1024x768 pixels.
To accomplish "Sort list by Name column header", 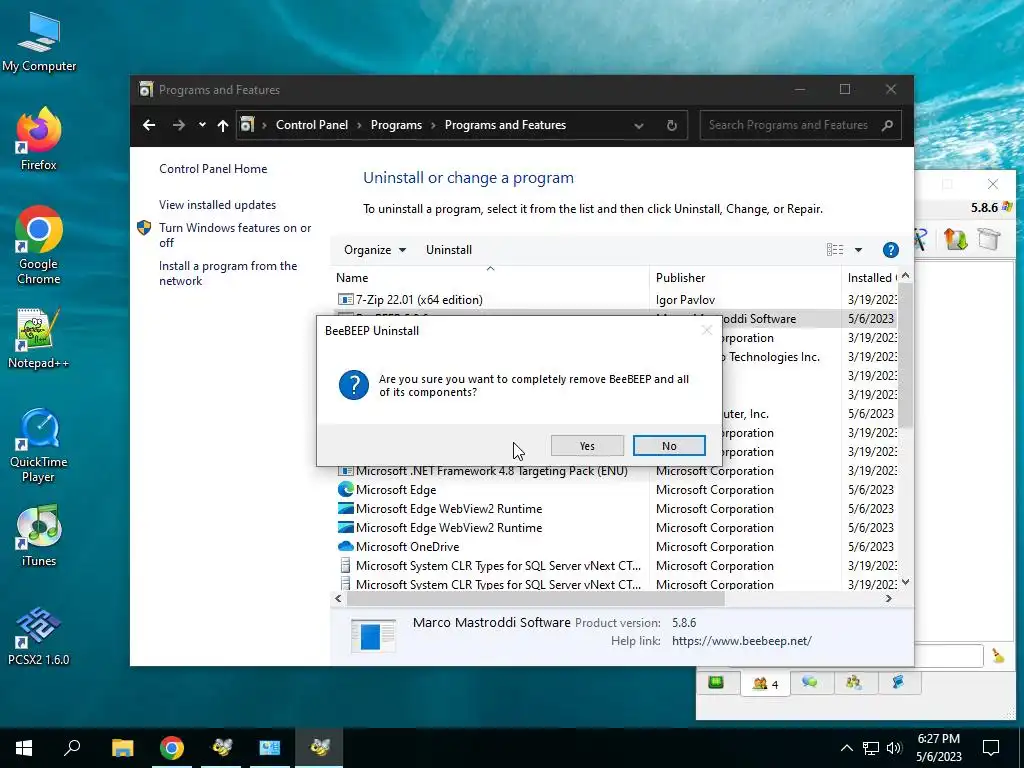I will (490, 278).
